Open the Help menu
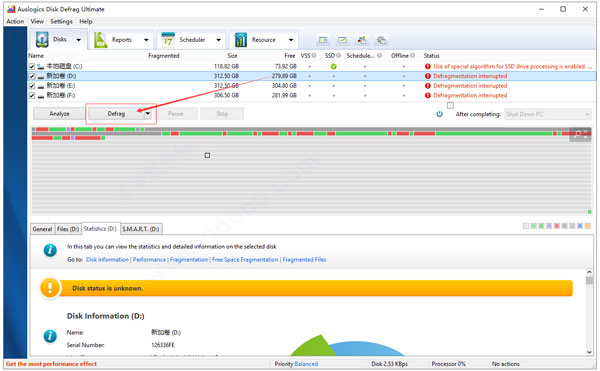This screenshot has height=371, width=600. [86, 21]
